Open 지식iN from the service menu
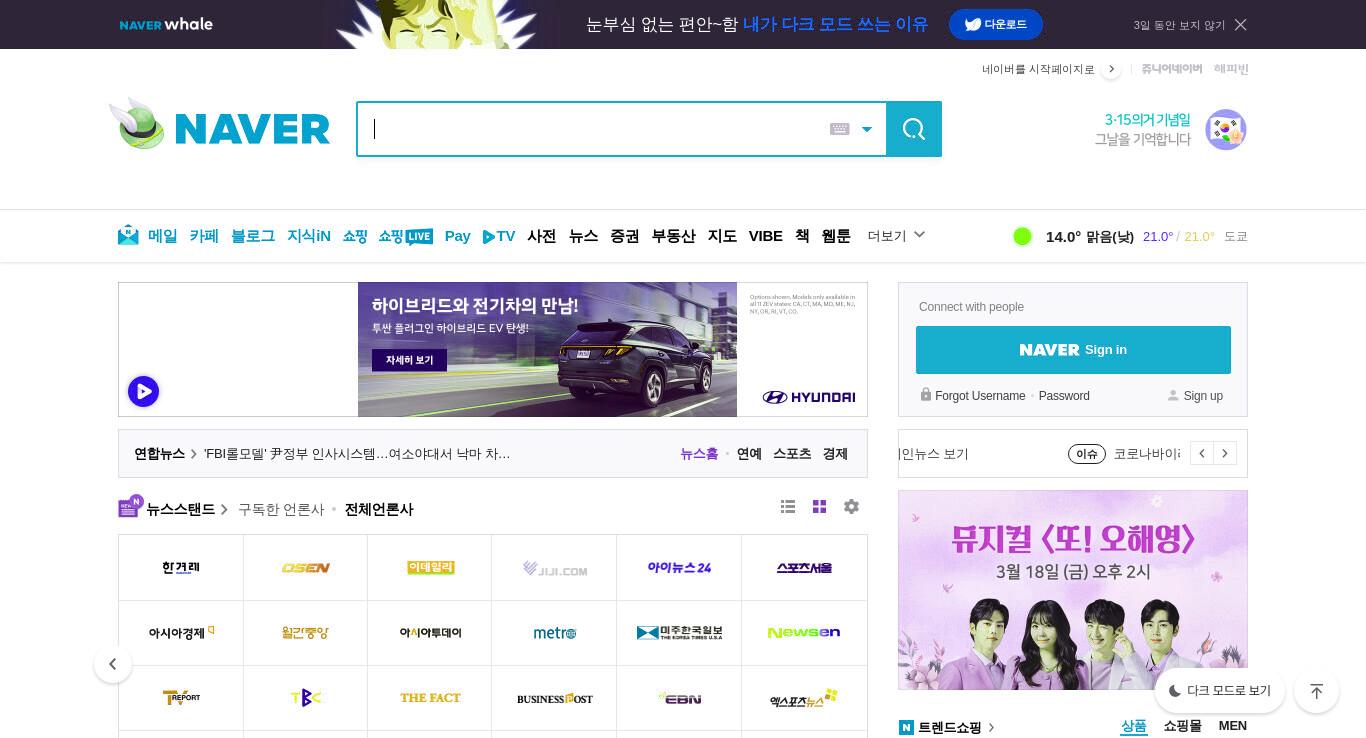1366x738 pixels. [x=309, y=236]
